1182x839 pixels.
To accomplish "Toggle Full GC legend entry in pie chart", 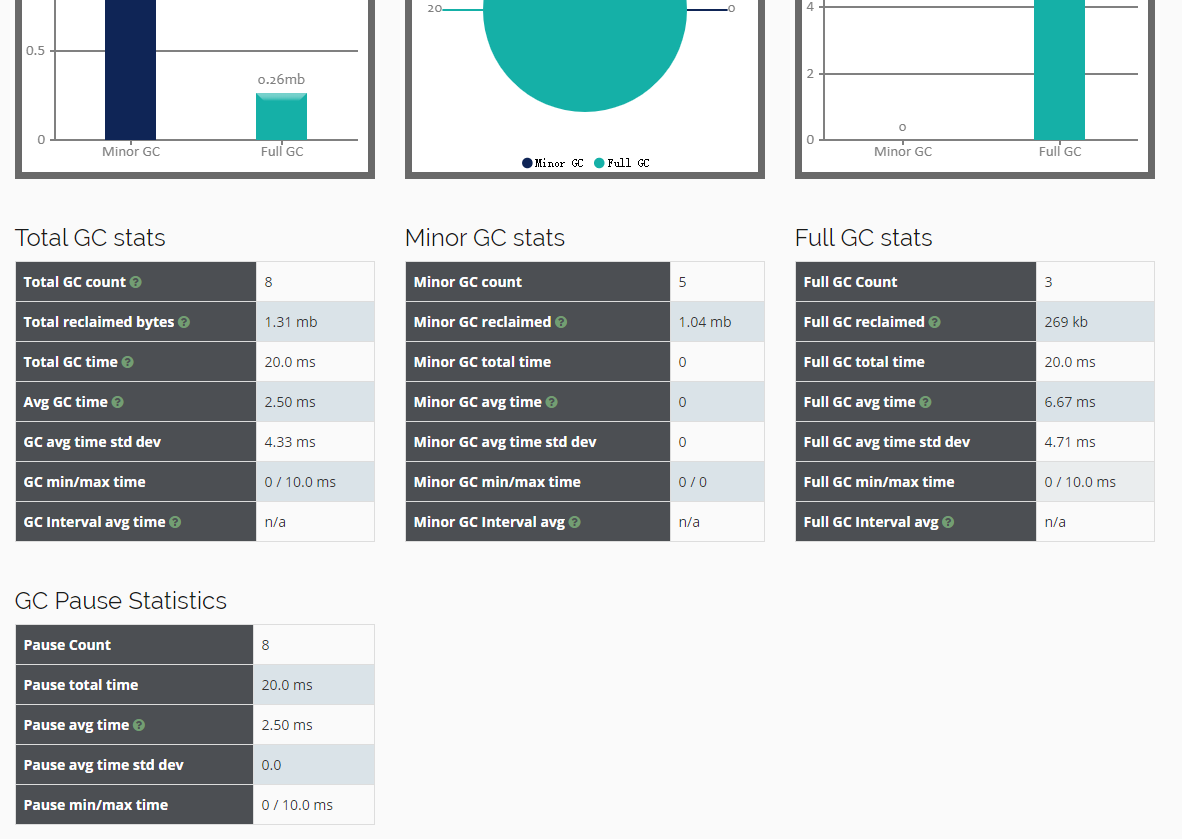I will [622, 163].
